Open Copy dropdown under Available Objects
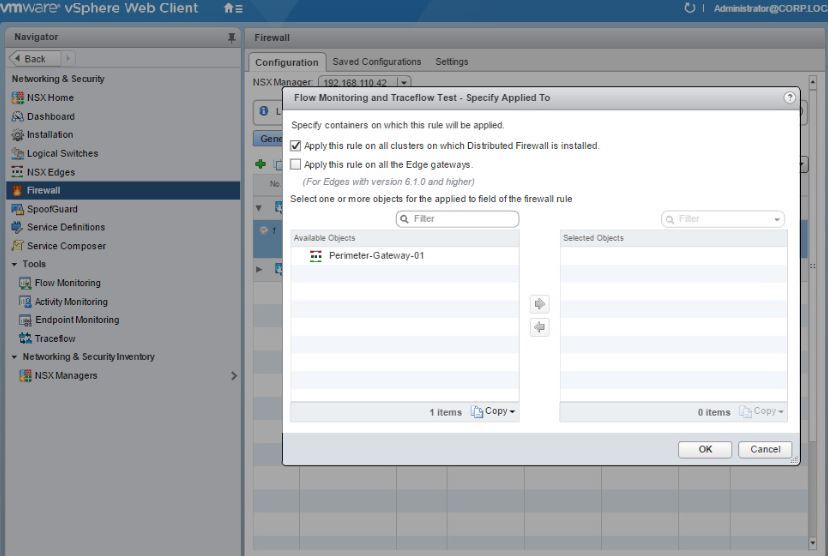This screenshot has width=828, height=556. [x=493, y=412]
